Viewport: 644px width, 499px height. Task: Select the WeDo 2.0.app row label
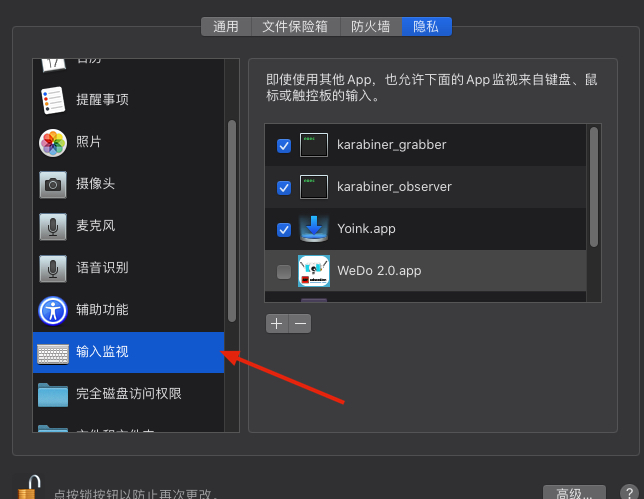[x=379, y=271]
